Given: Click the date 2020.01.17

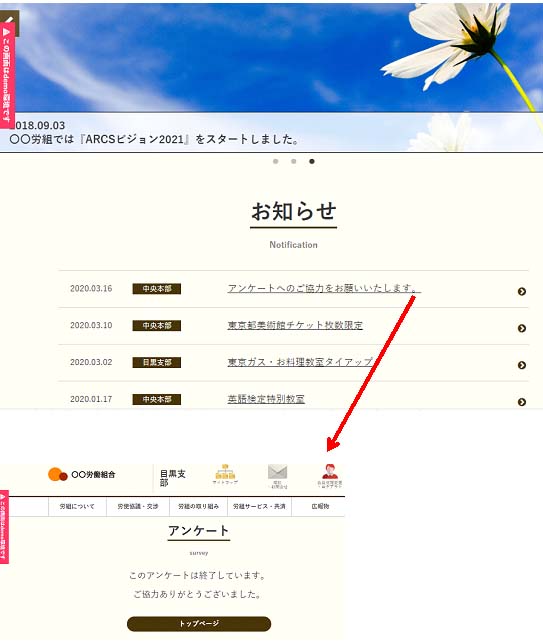Looking at the screenshot, I should [x=91, y=399].
